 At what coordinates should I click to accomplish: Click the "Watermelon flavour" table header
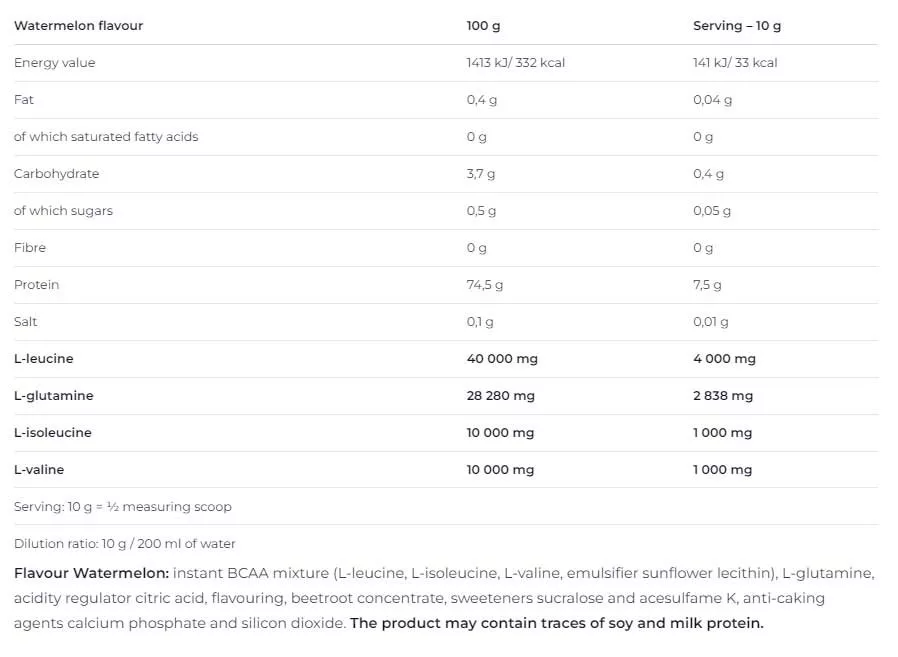(x=78, y=26)
